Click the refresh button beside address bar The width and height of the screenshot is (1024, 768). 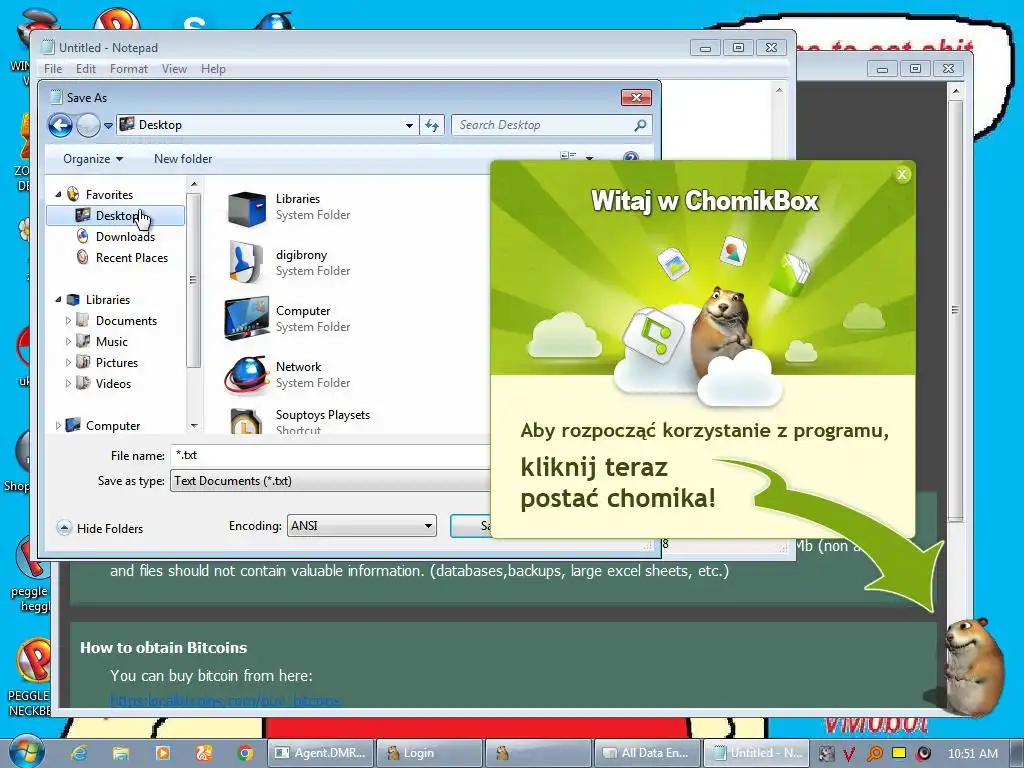(432, 125)
